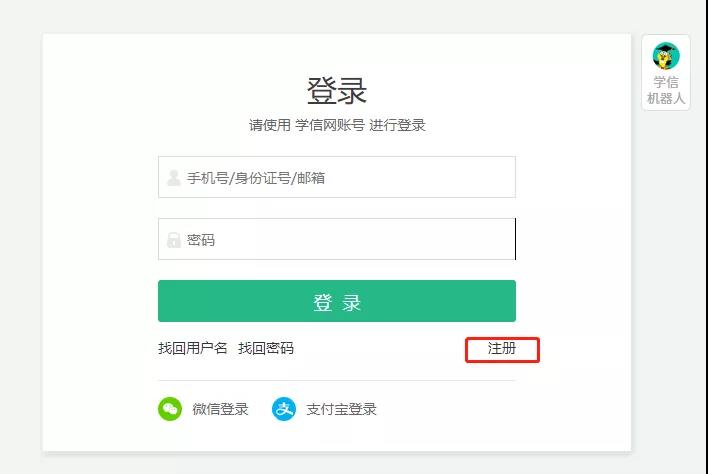Click the 进行登录 text at subtitle end
This screenshot has height=474, width=708.
tap(397, 125)
